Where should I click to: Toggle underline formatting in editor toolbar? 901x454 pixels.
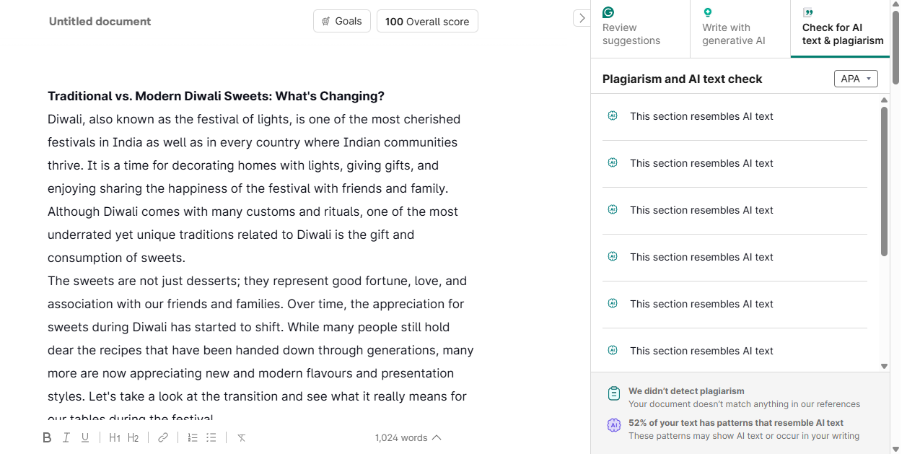point(85,438)
